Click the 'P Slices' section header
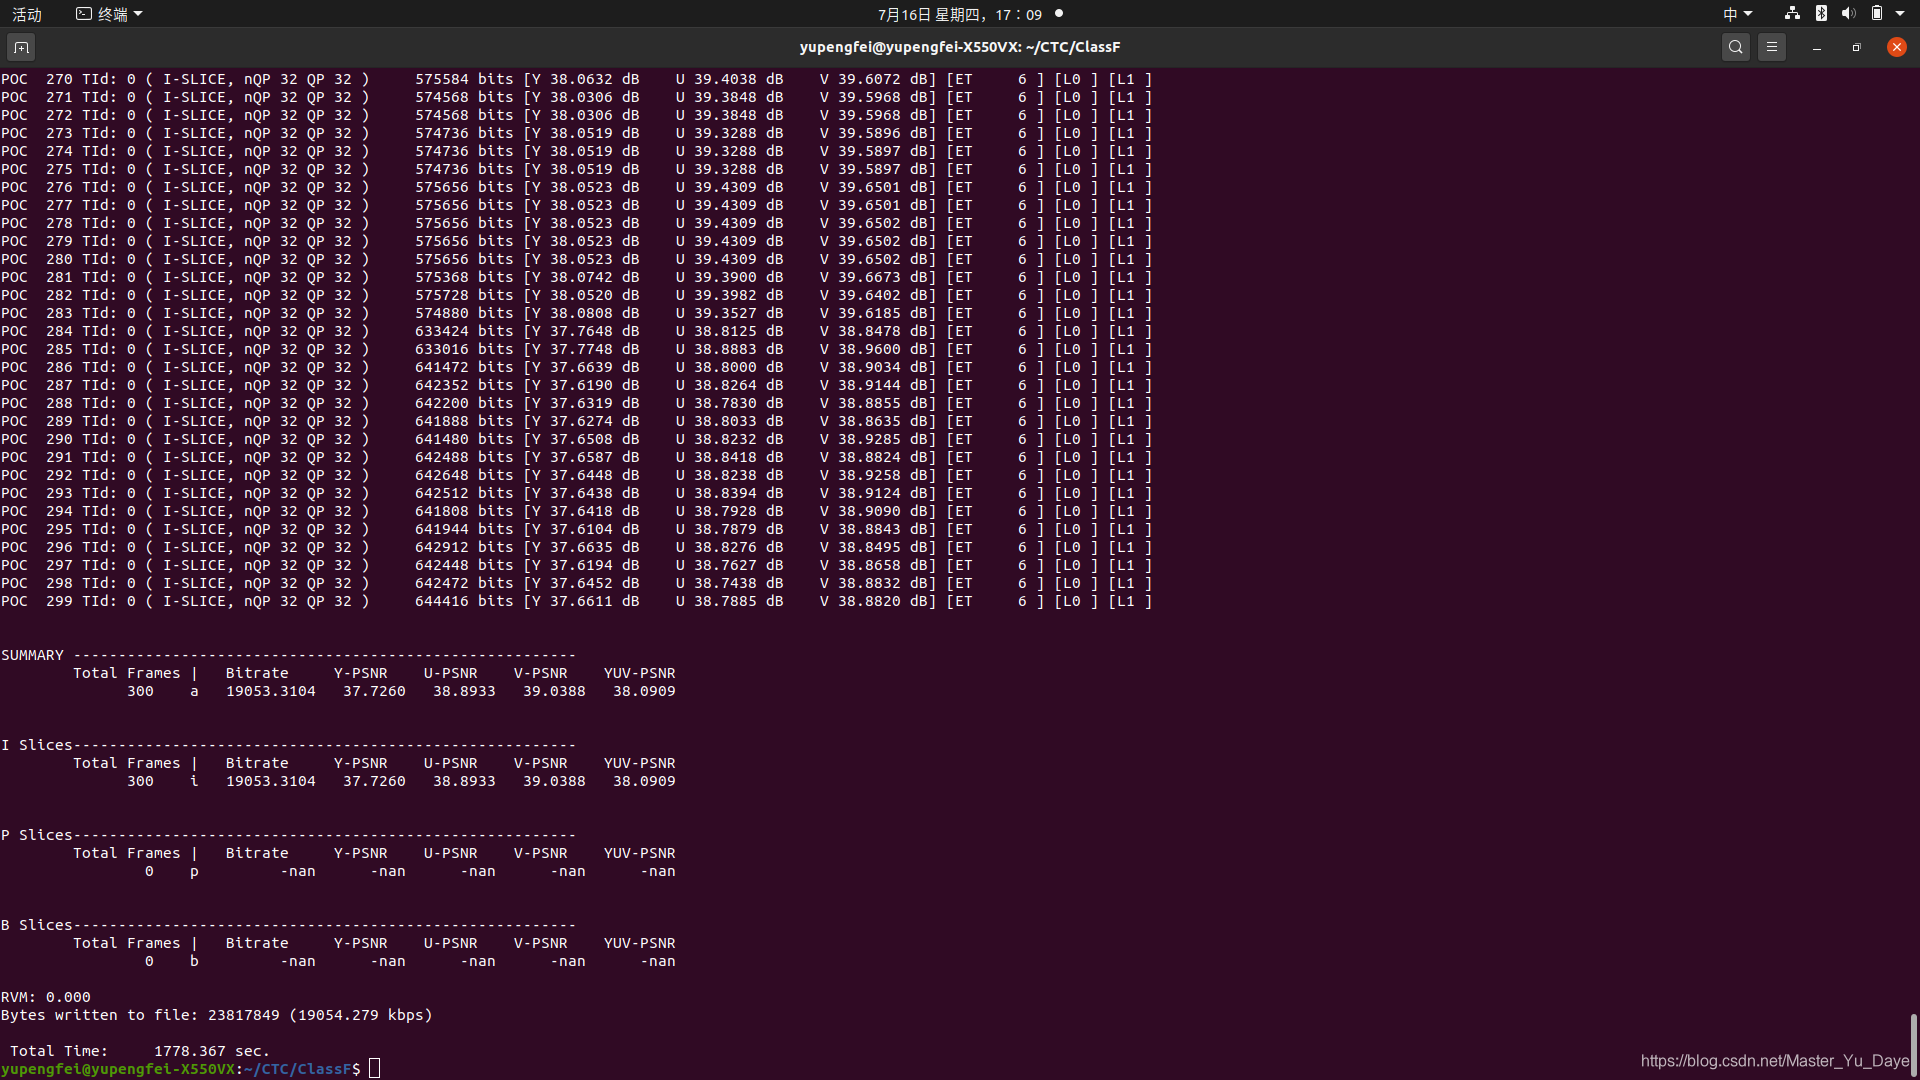The width and height of the screenshot is (1920, 1080). 288,835
